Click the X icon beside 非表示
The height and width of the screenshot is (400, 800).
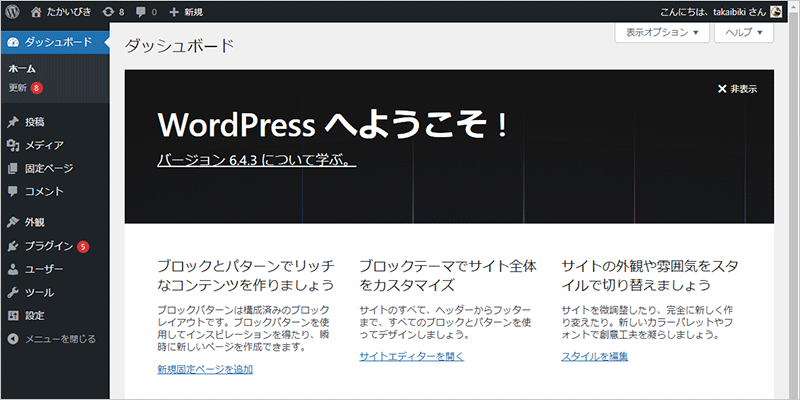pos(721,89)
